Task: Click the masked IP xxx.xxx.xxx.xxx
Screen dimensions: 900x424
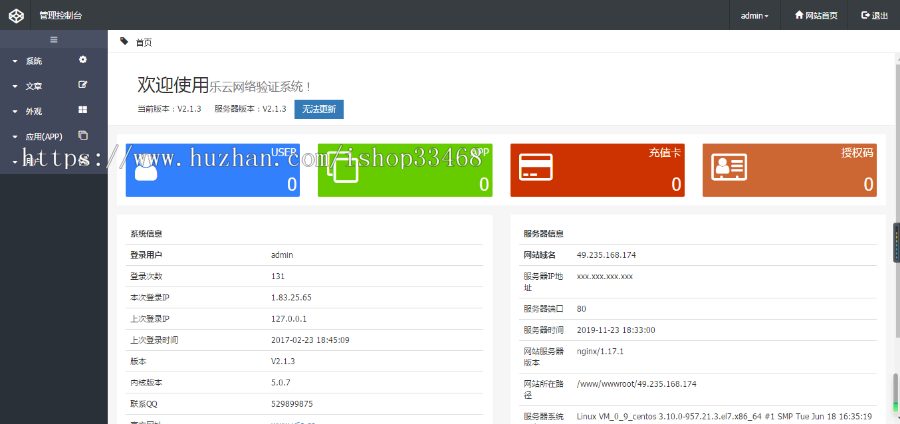Action: 604,276
